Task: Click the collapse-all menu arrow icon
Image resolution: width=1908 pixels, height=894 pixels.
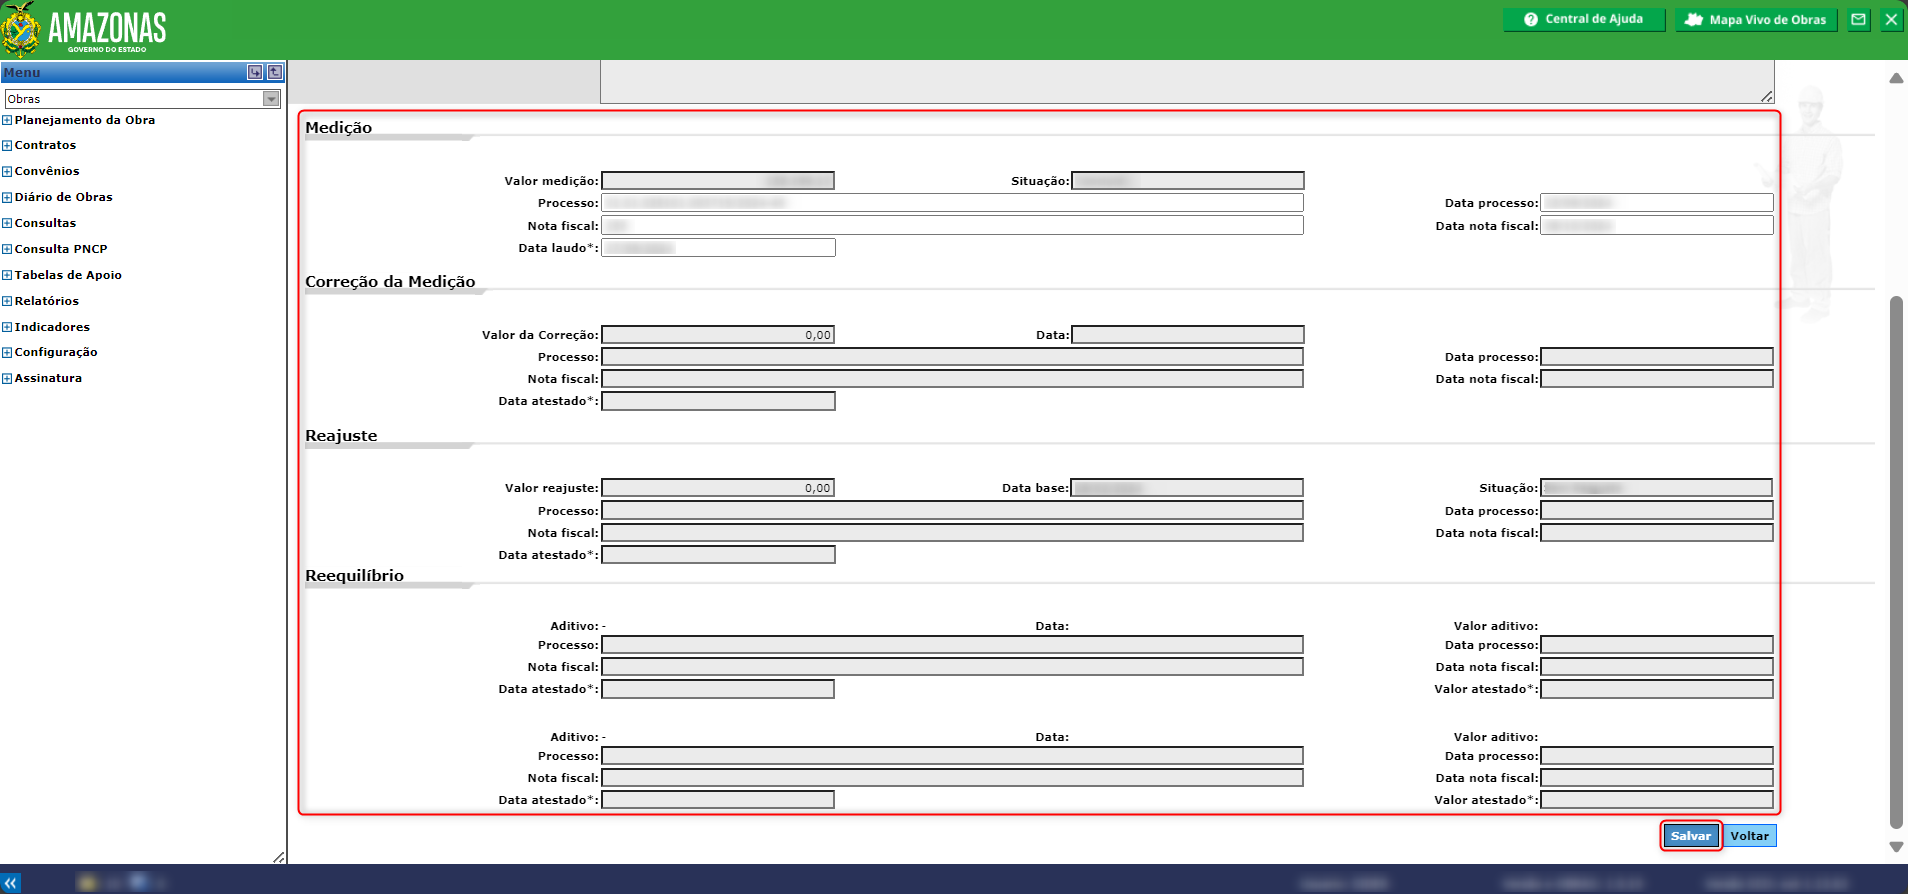Action: 274,72
